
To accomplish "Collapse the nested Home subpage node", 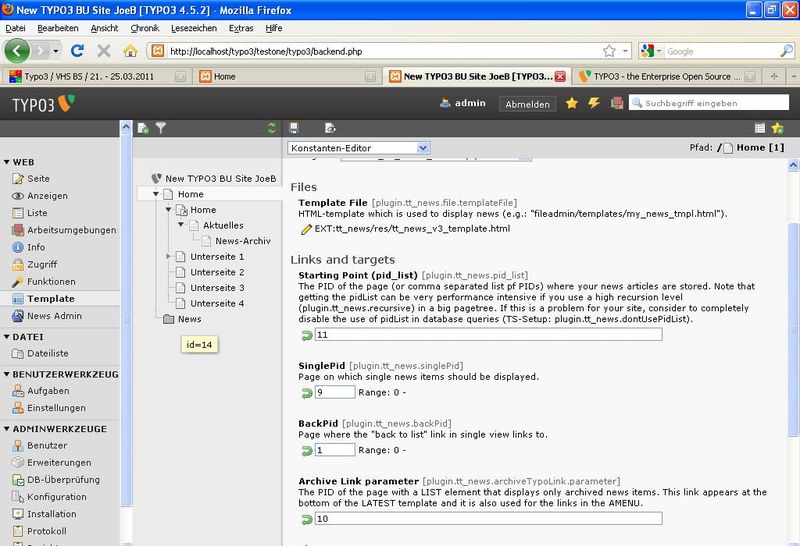I will pyautogui.click(x=168, y=210).
